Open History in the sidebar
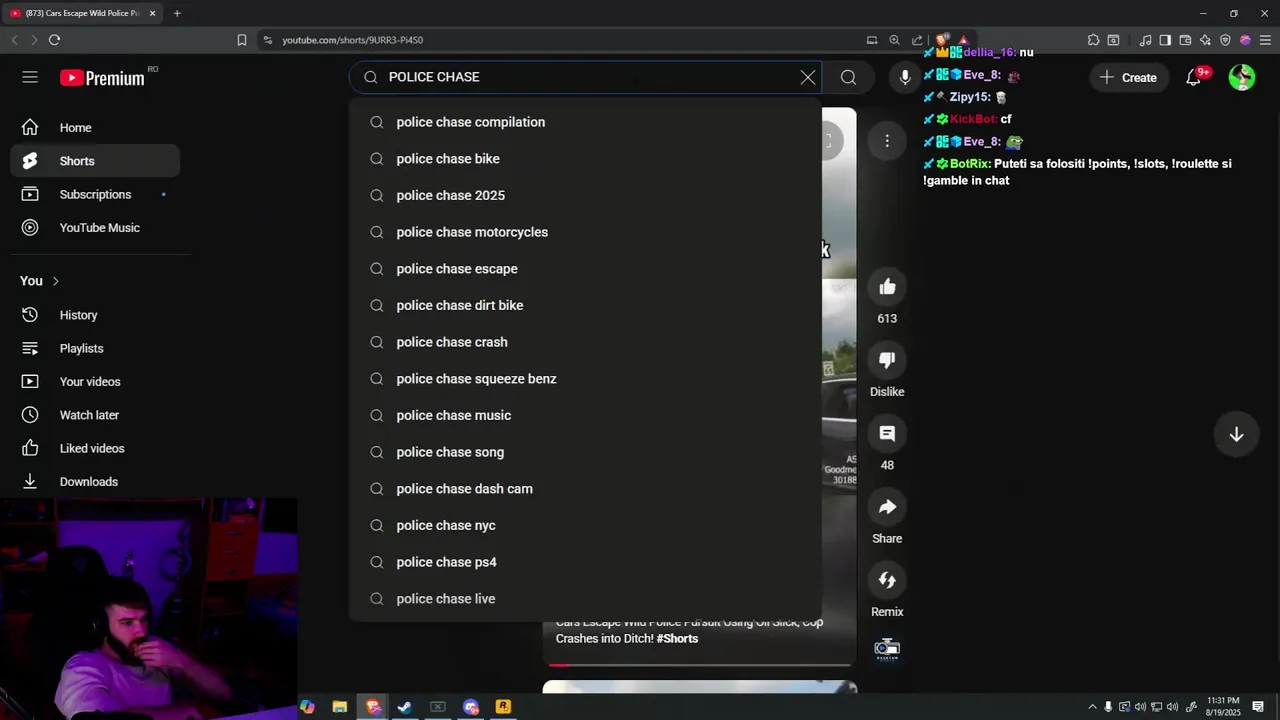Image resolution: width=1280 pixels, height=720 pixels. [x=95, y=315]
